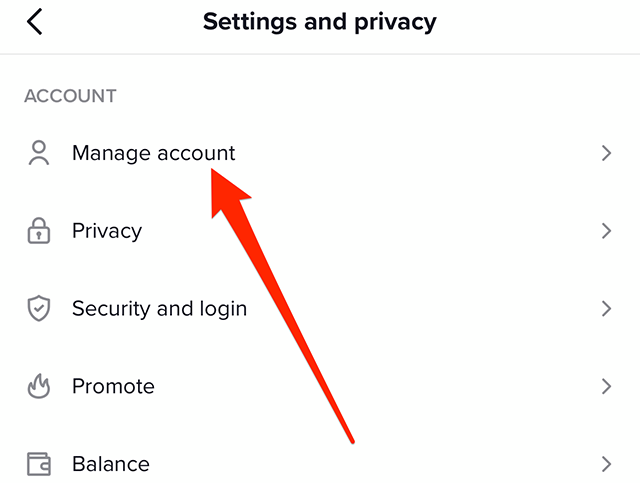Click the chevron on the Balance row
Image resolution: width=640 pixels, height=483 pixels.
(607, 464)
